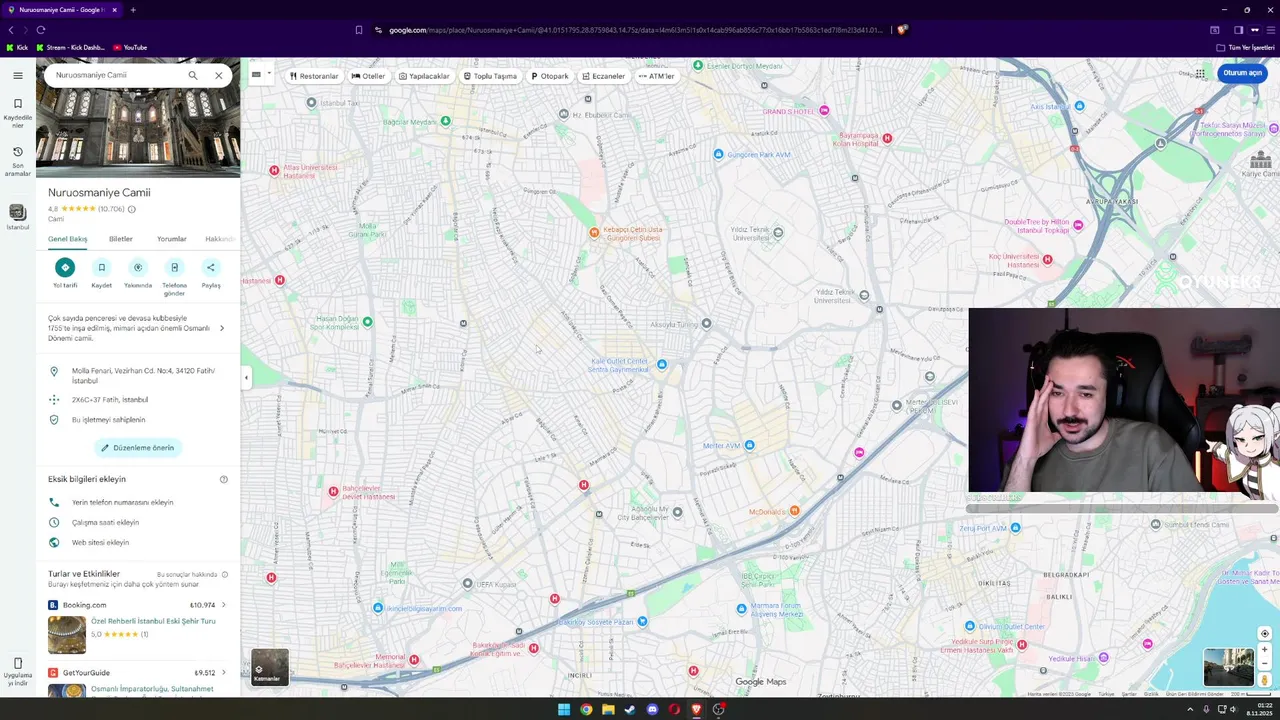The width and height of the screenshot is (1280, 720).
Task: Filter map by Otopark
Action: click(550, 76)
